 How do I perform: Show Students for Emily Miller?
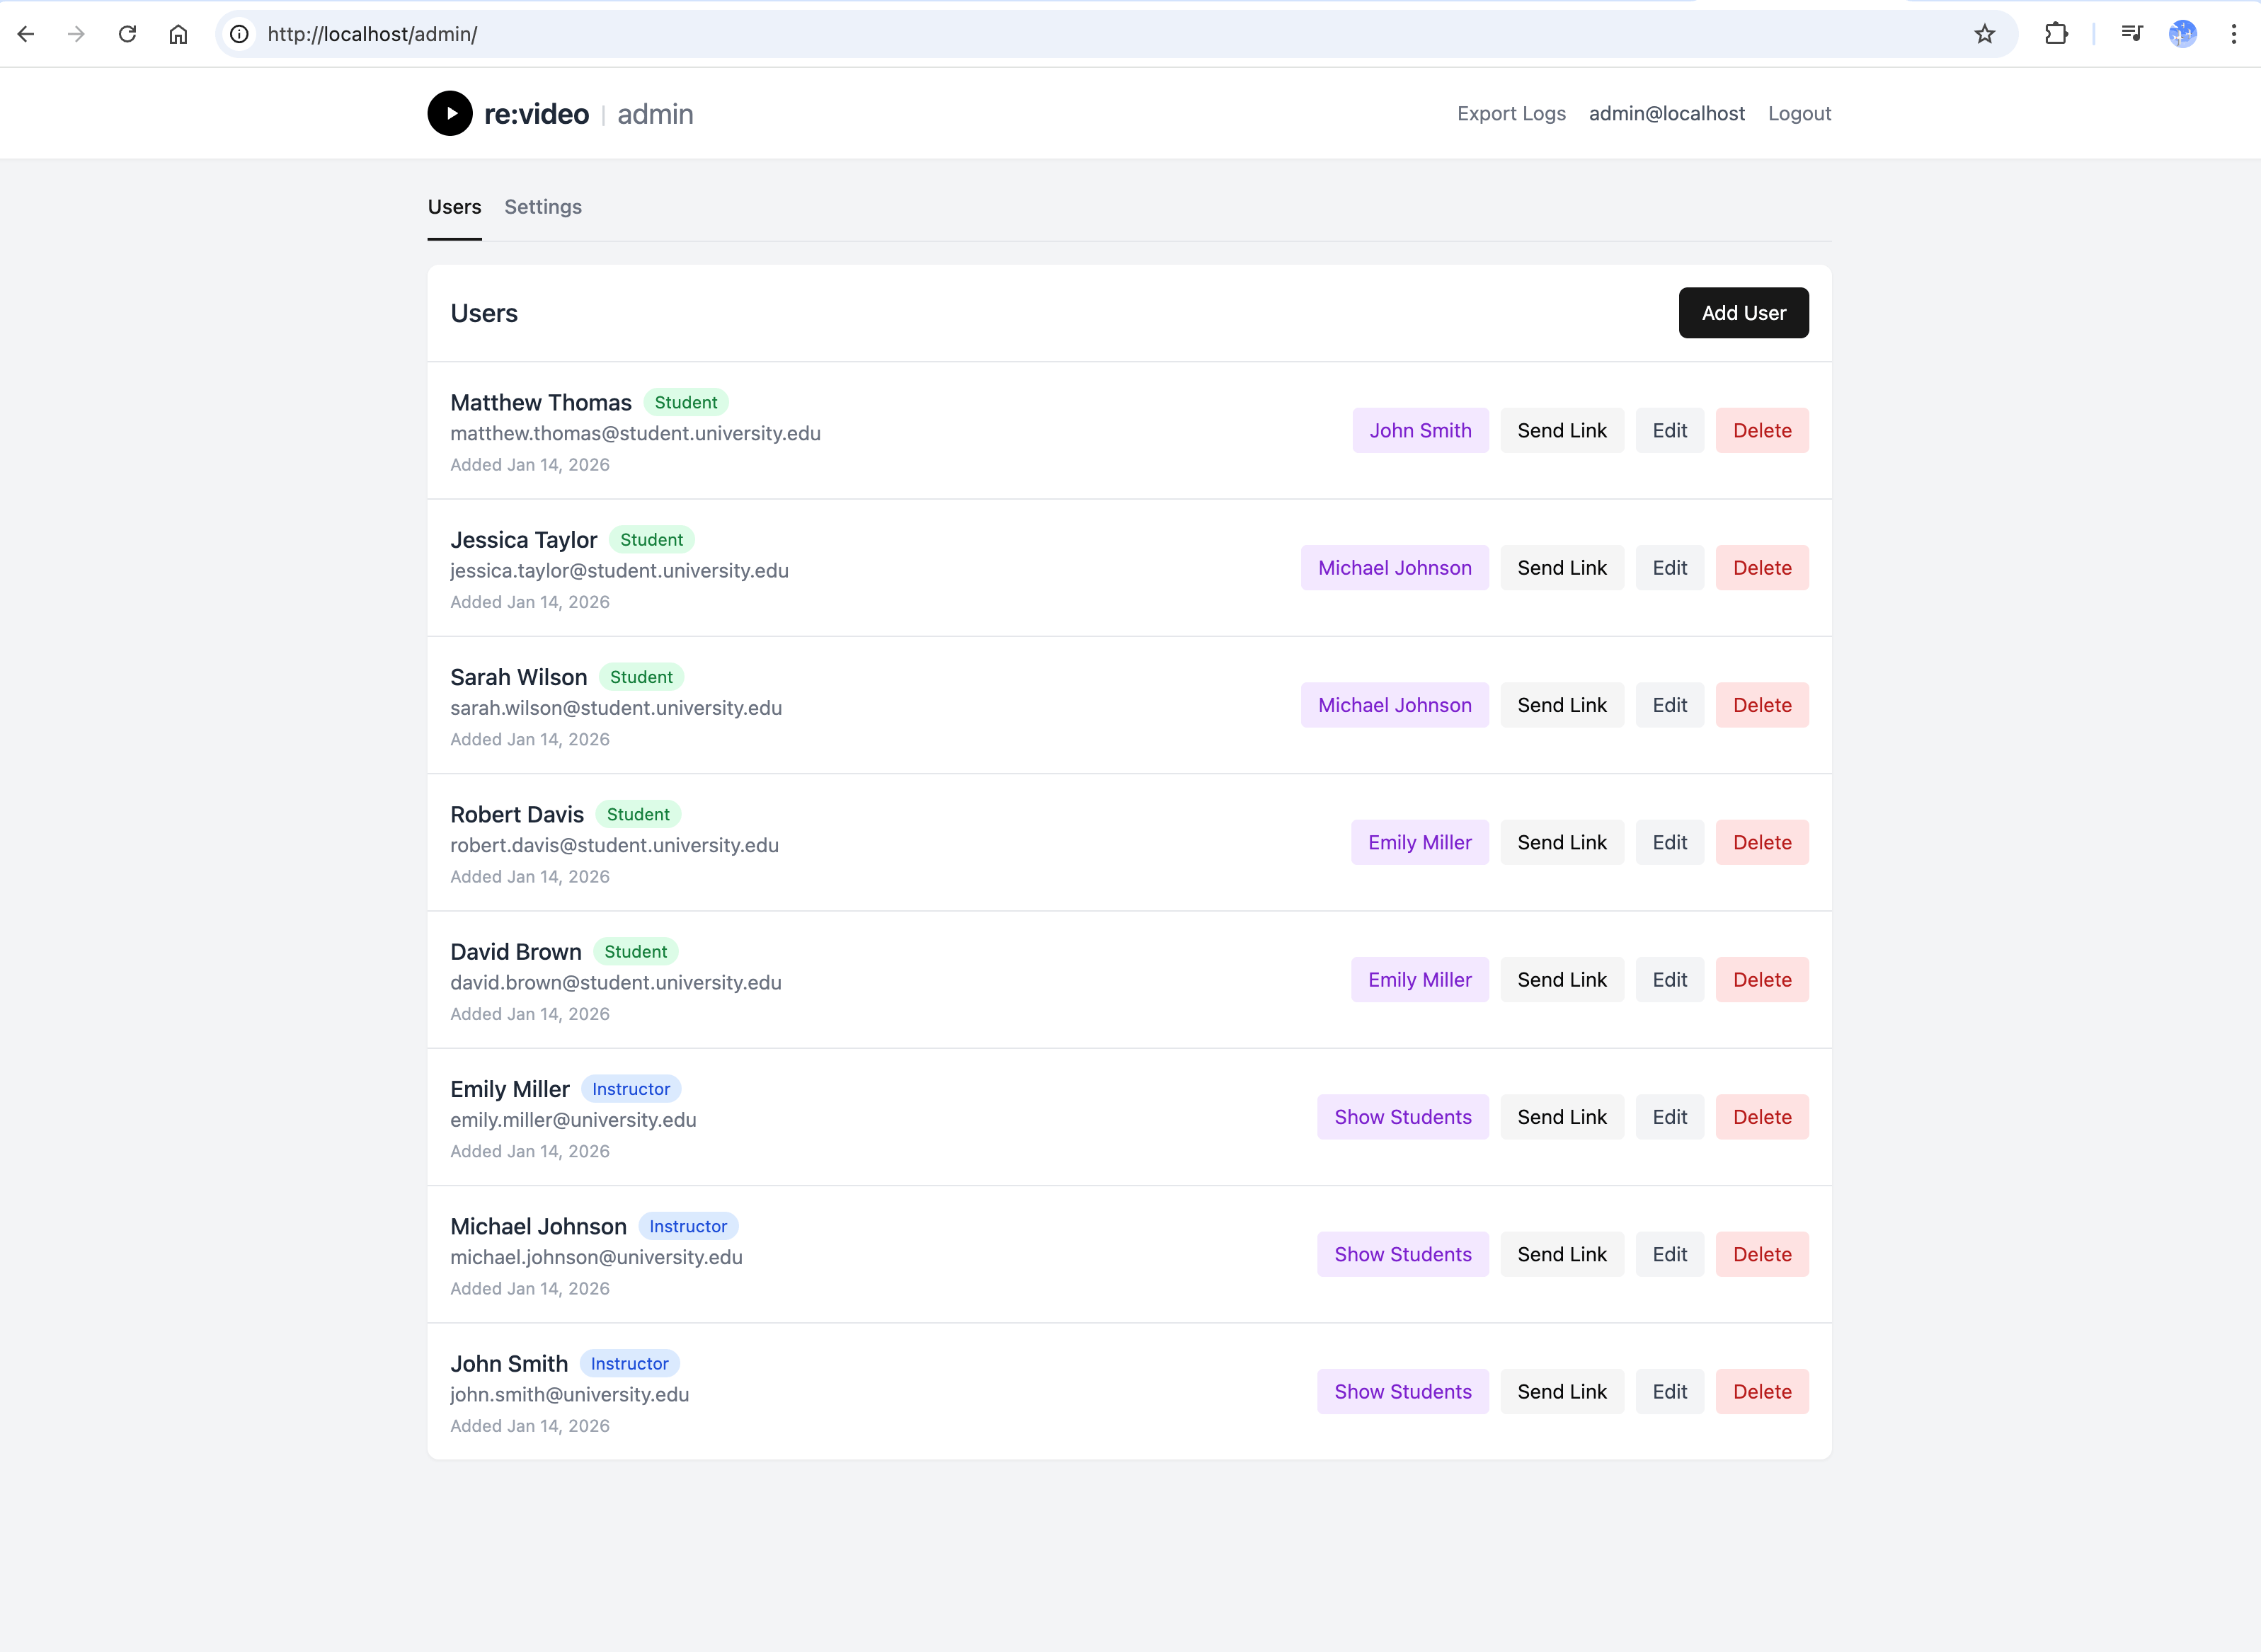point(1402,1116)
